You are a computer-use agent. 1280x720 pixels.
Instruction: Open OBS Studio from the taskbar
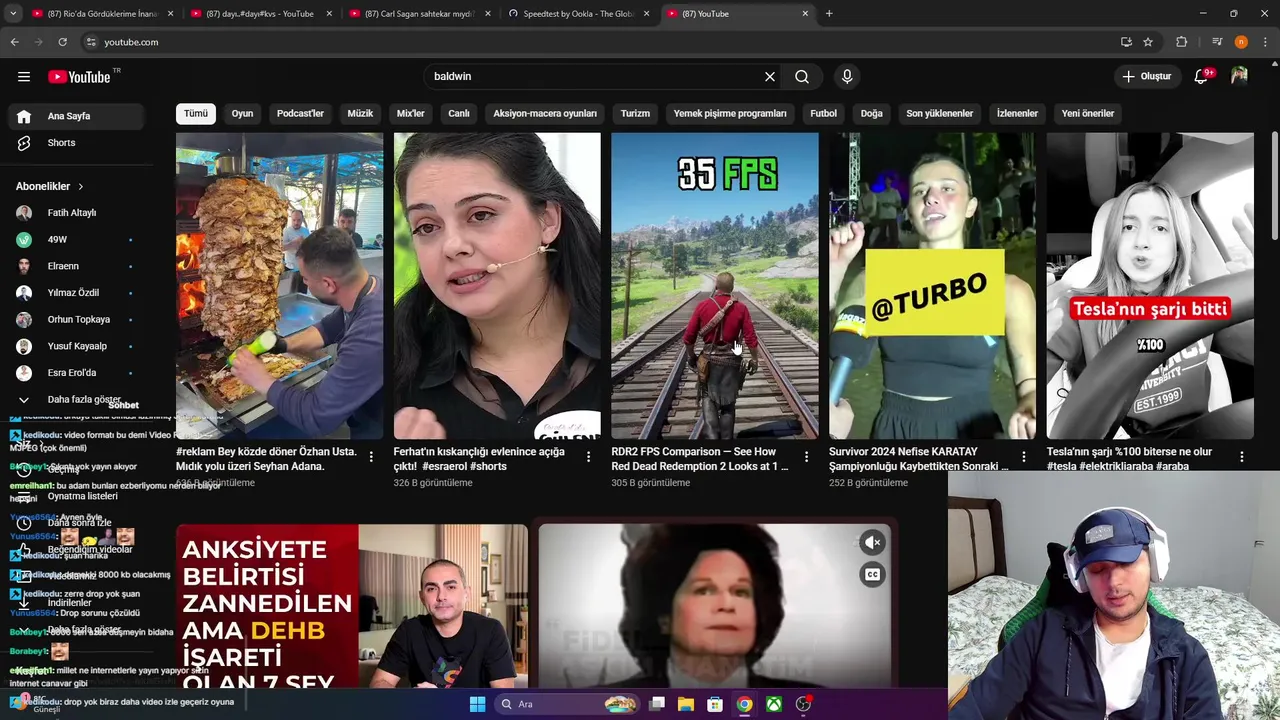click(803, 704)
